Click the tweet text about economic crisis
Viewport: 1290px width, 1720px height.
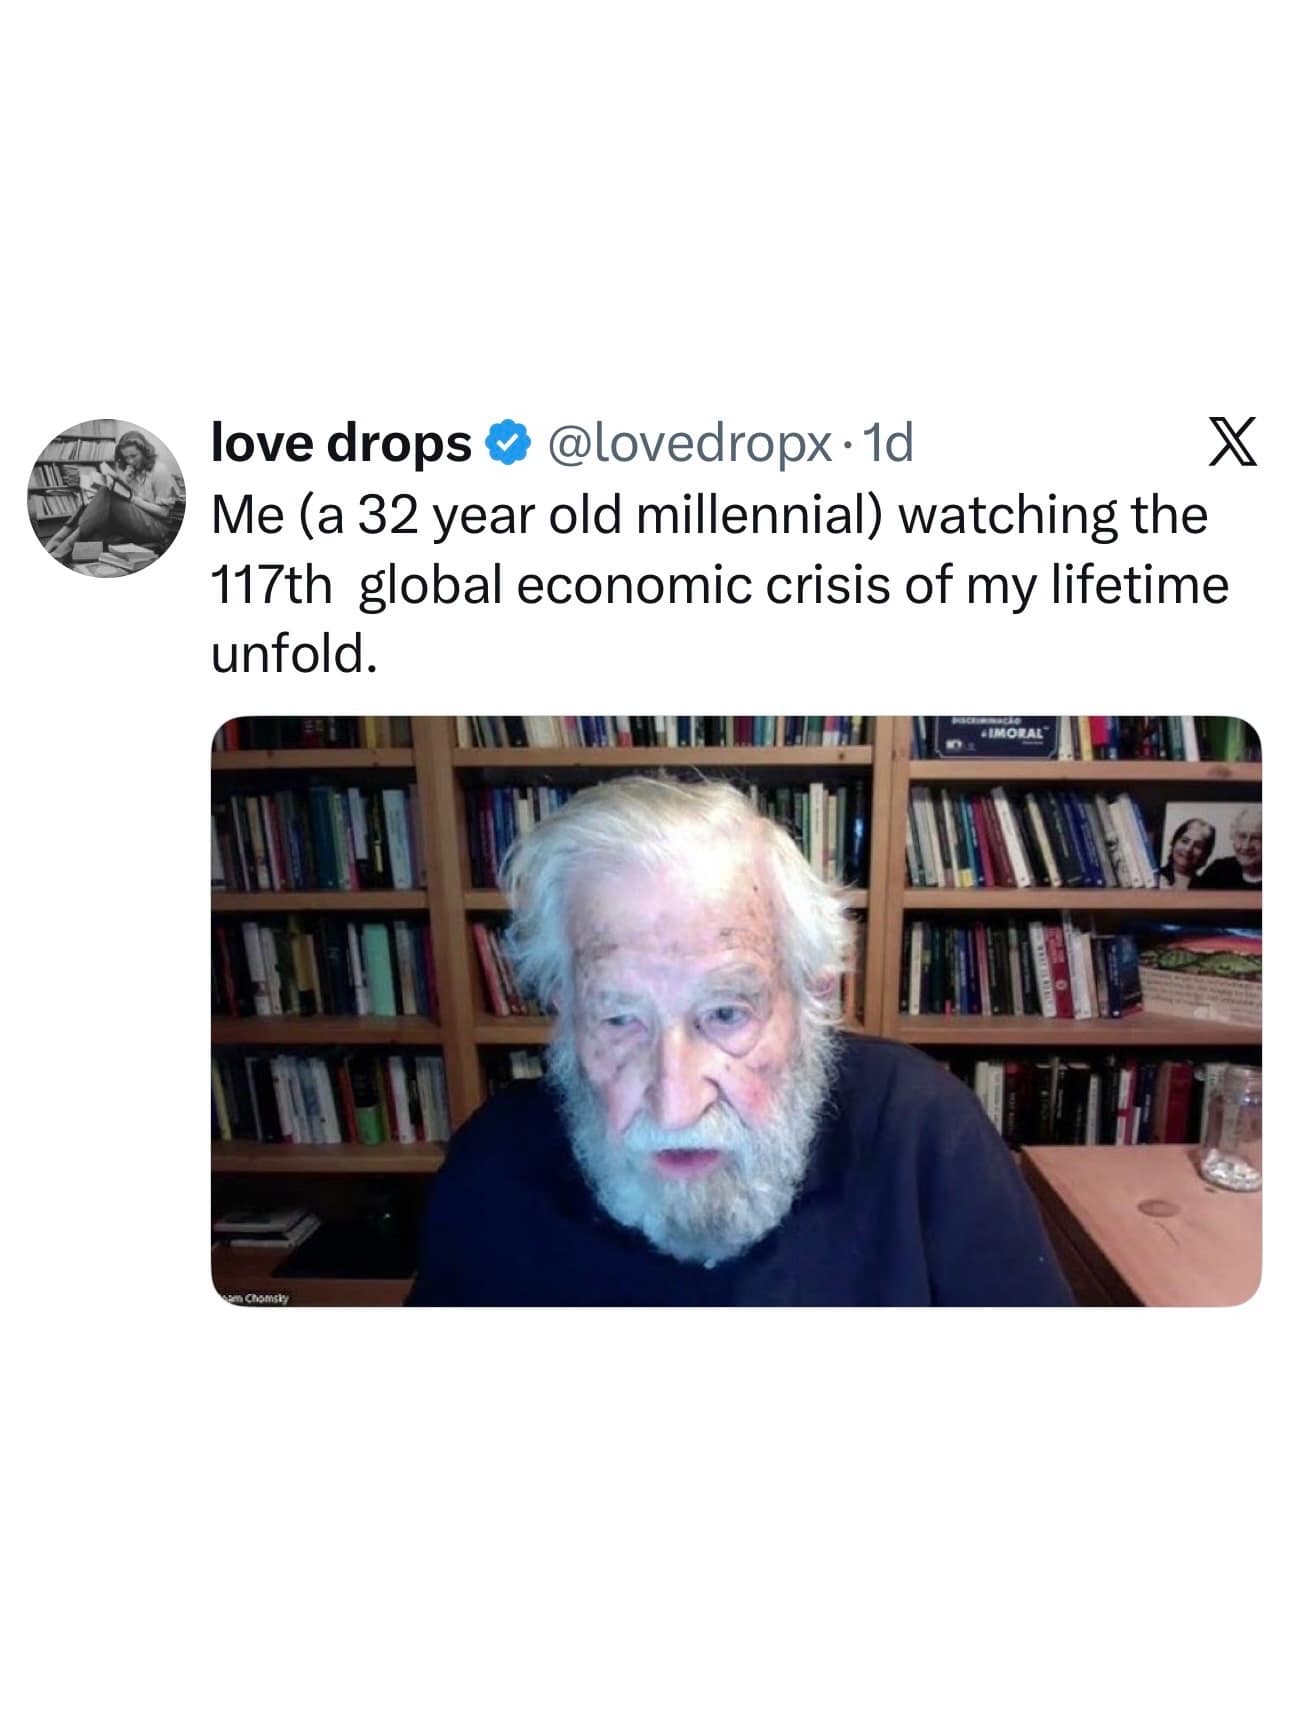(x=719, y=585)
